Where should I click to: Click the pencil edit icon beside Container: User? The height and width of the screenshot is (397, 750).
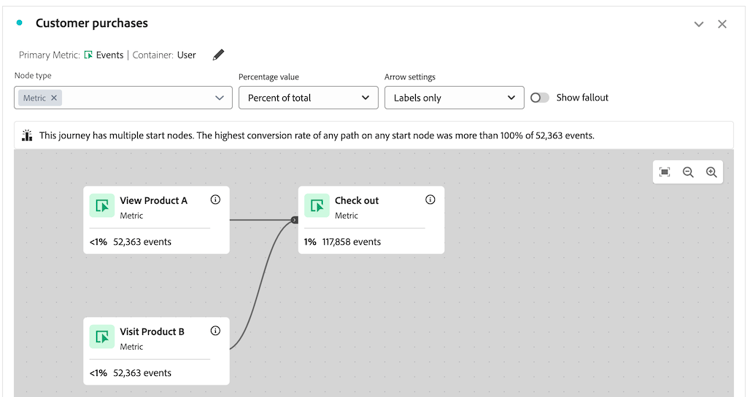218,55
